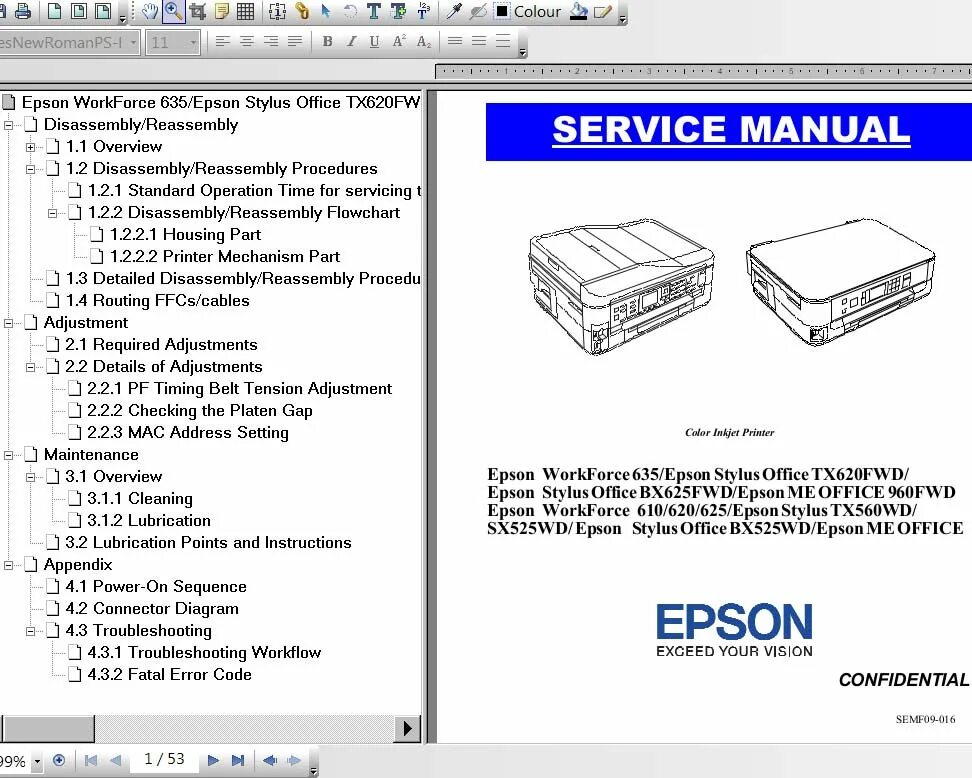
Task: Open 3.2 Lubrication Points and Instructions
Action: pos(208,542)
